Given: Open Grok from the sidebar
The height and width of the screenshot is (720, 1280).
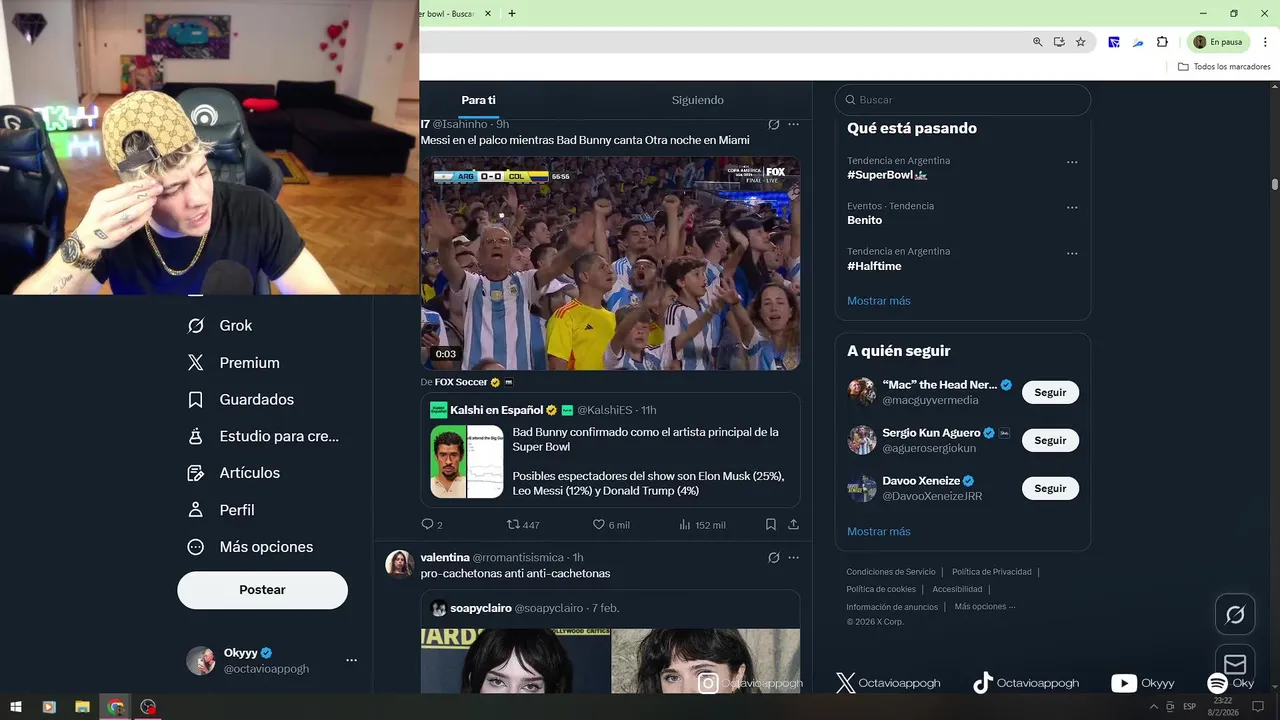Looking at the screenshot, I should pos(220,326).
